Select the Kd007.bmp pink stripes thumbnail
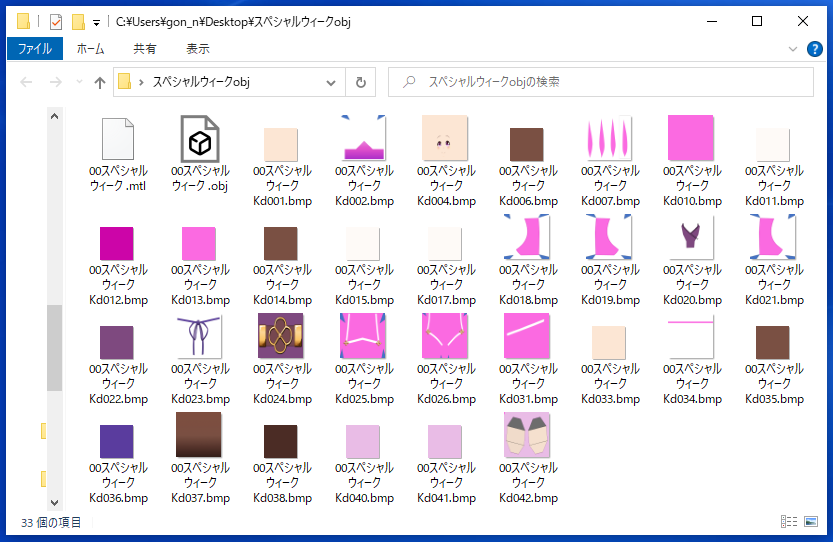Screen dimensions: 833x542 click(609, 138)
